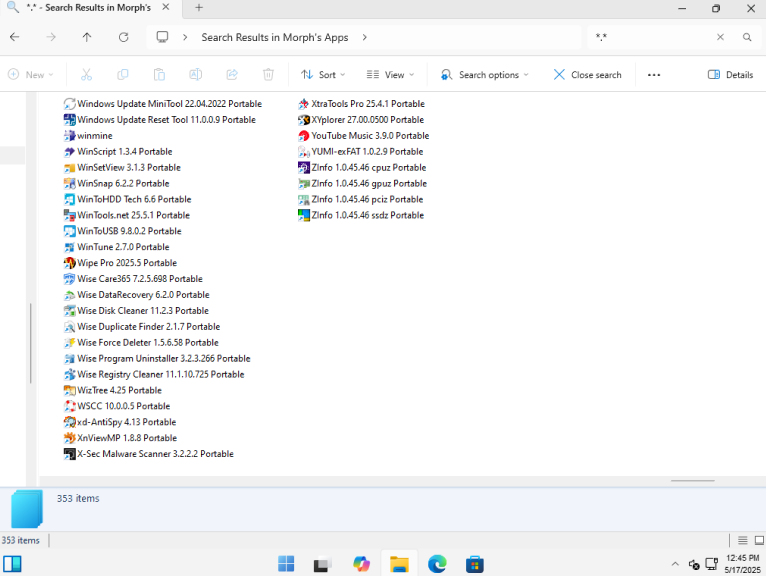
Task: Open the View dropdown
Action: coord(390,75)
